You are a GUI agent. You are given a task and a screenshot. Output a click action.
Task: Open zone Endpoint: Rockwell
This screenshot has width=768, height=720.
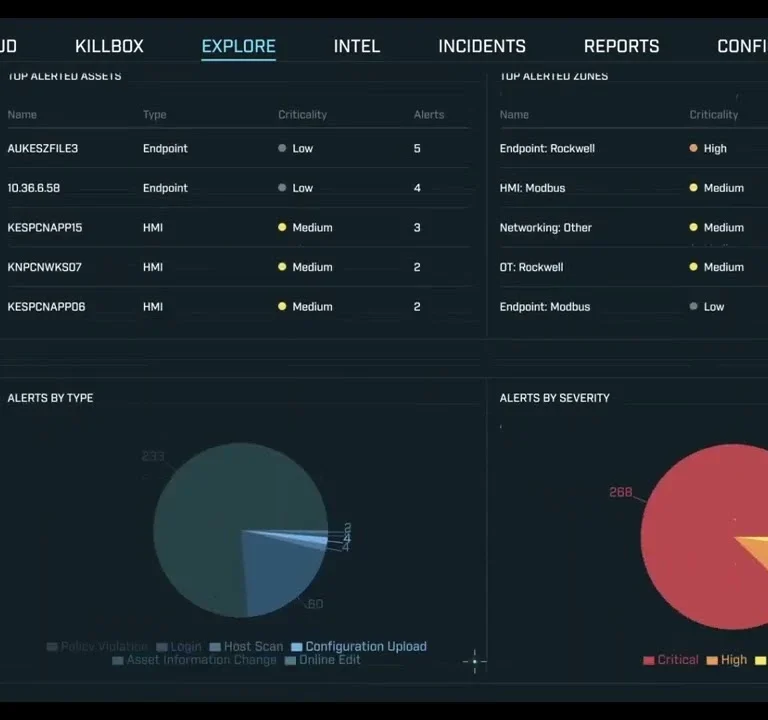(547, 148)
